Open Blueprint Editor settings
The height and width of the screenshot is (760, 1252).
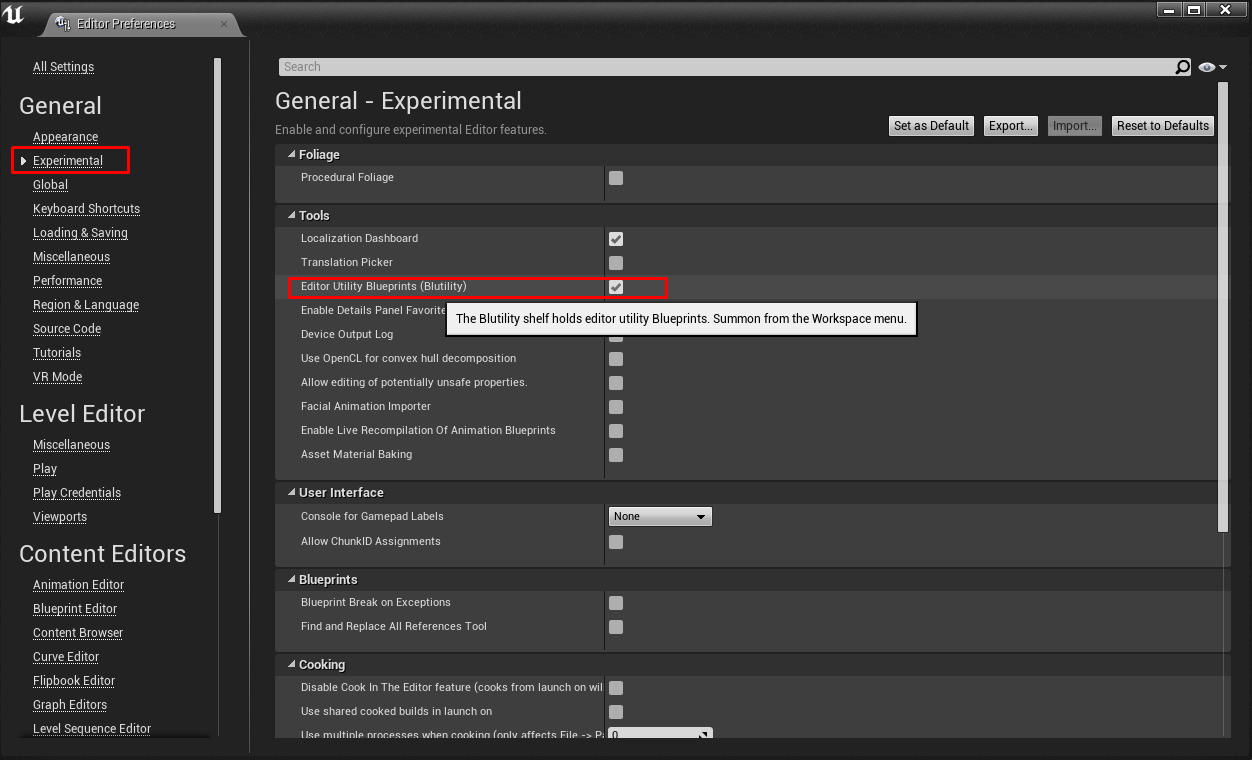pyautogui.click(x=75, y=609)
